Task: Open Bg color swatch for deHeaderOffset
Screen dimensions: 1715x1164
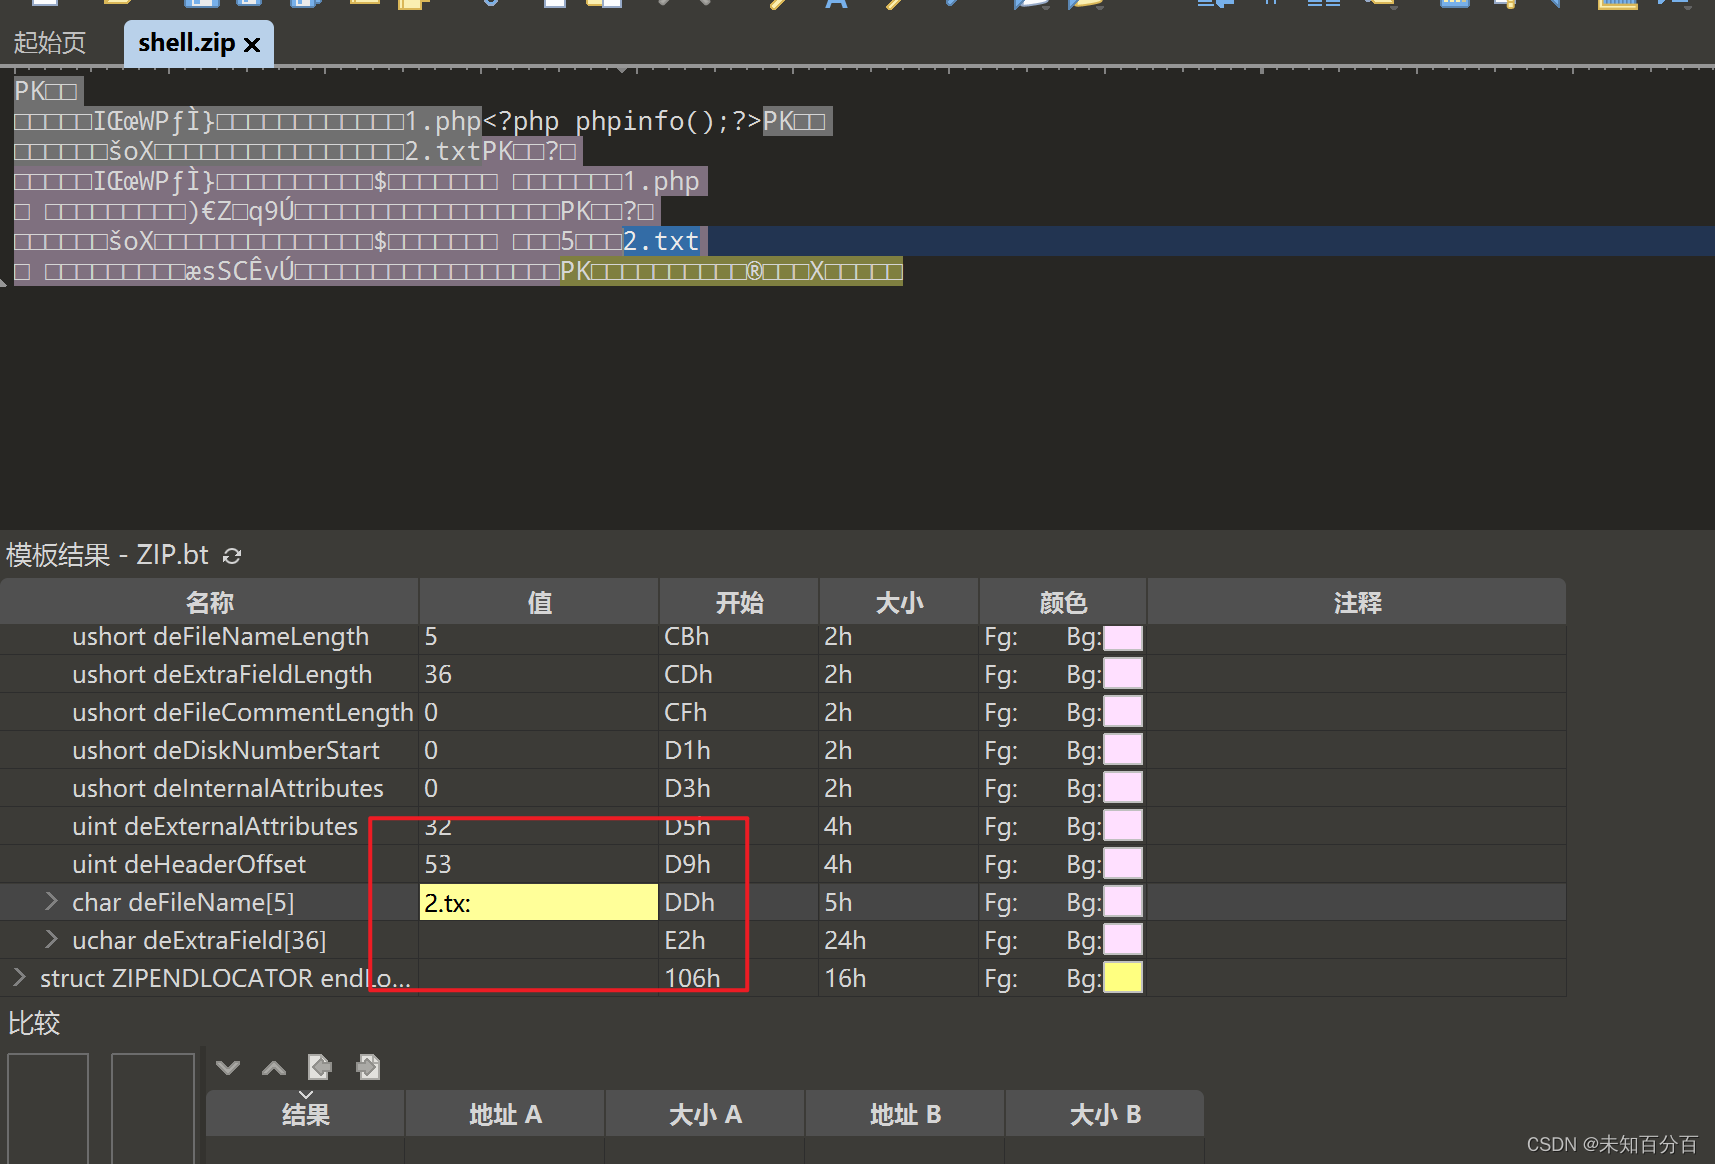Action: [1122, 864]
